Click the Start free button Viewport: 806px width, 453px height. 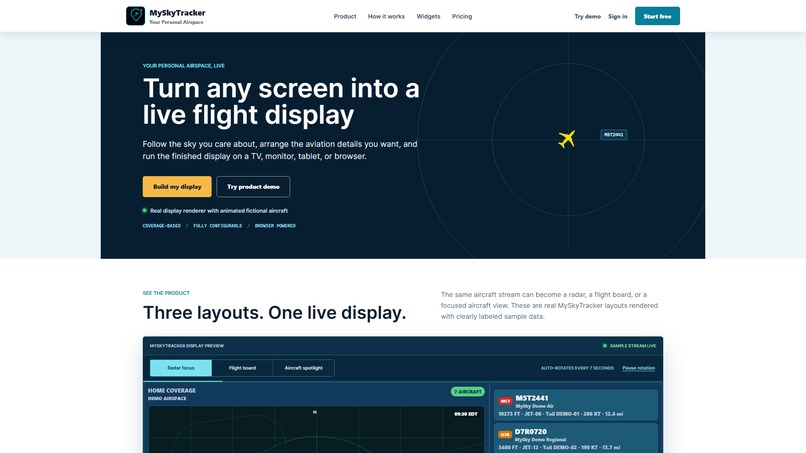[657, 16]
